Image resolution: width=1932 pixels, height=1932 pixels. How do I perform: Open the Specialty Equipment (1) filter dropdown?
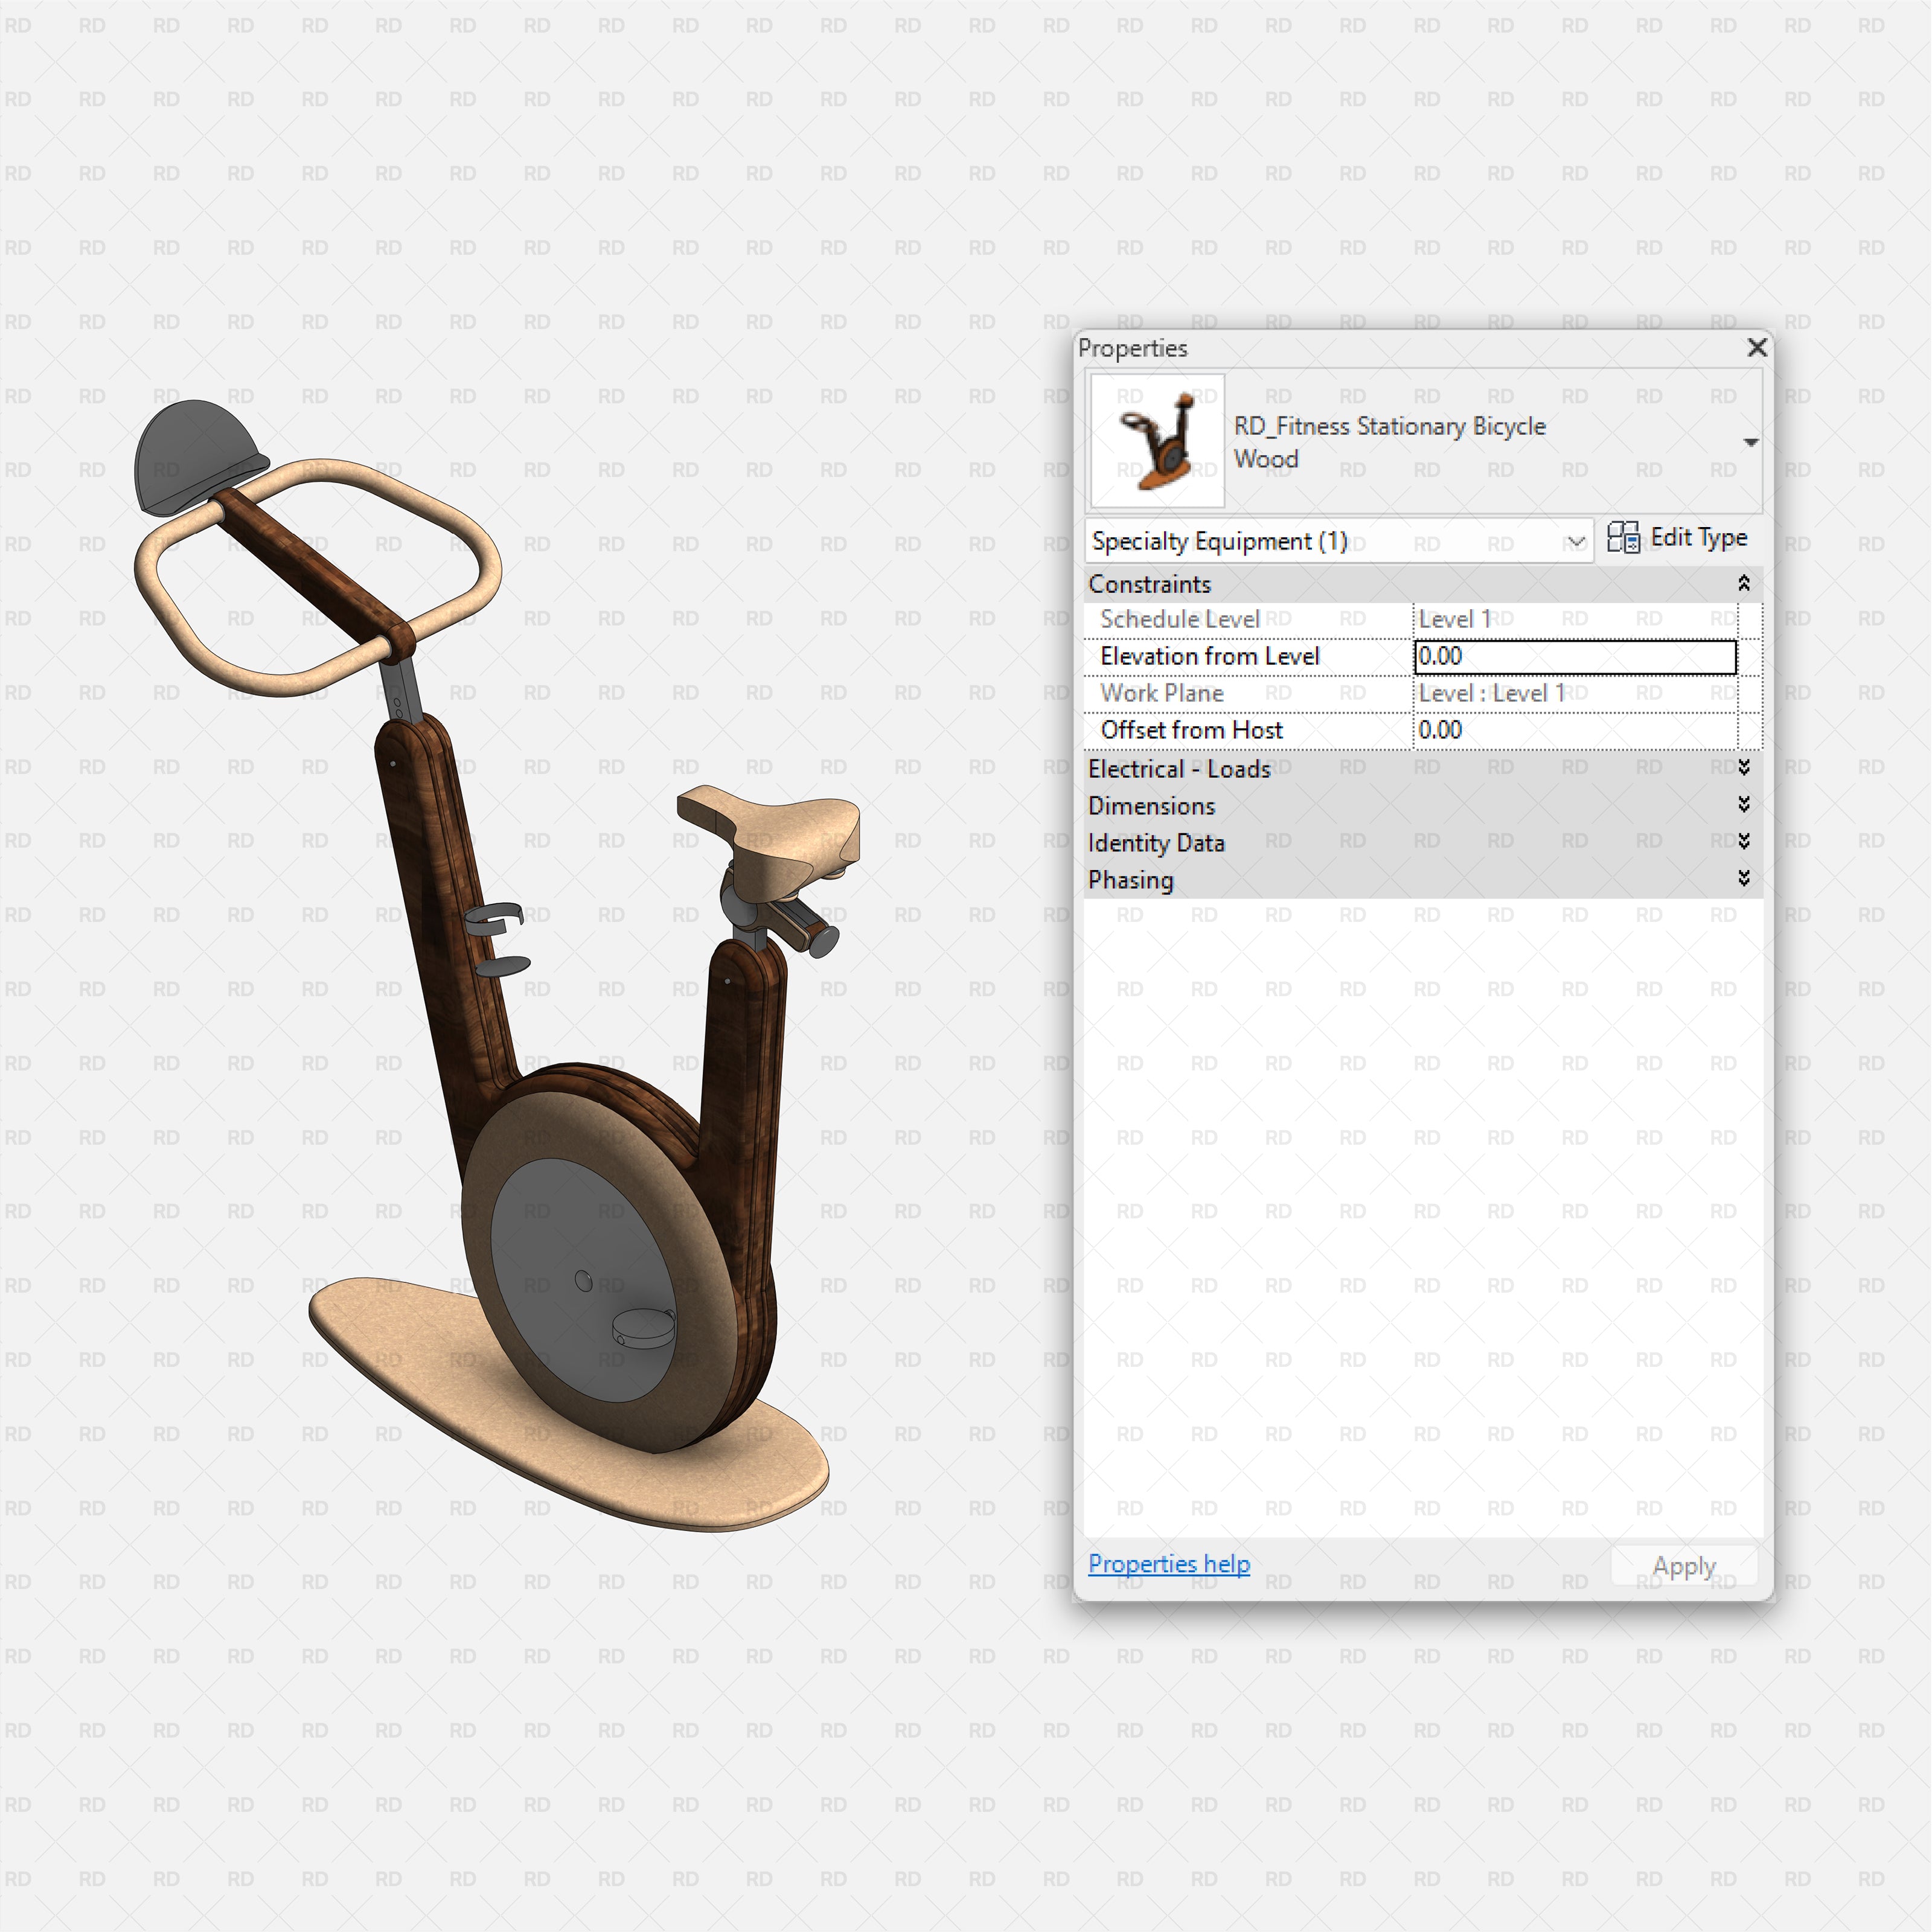pyautogui.click(x=1577, y=541)
